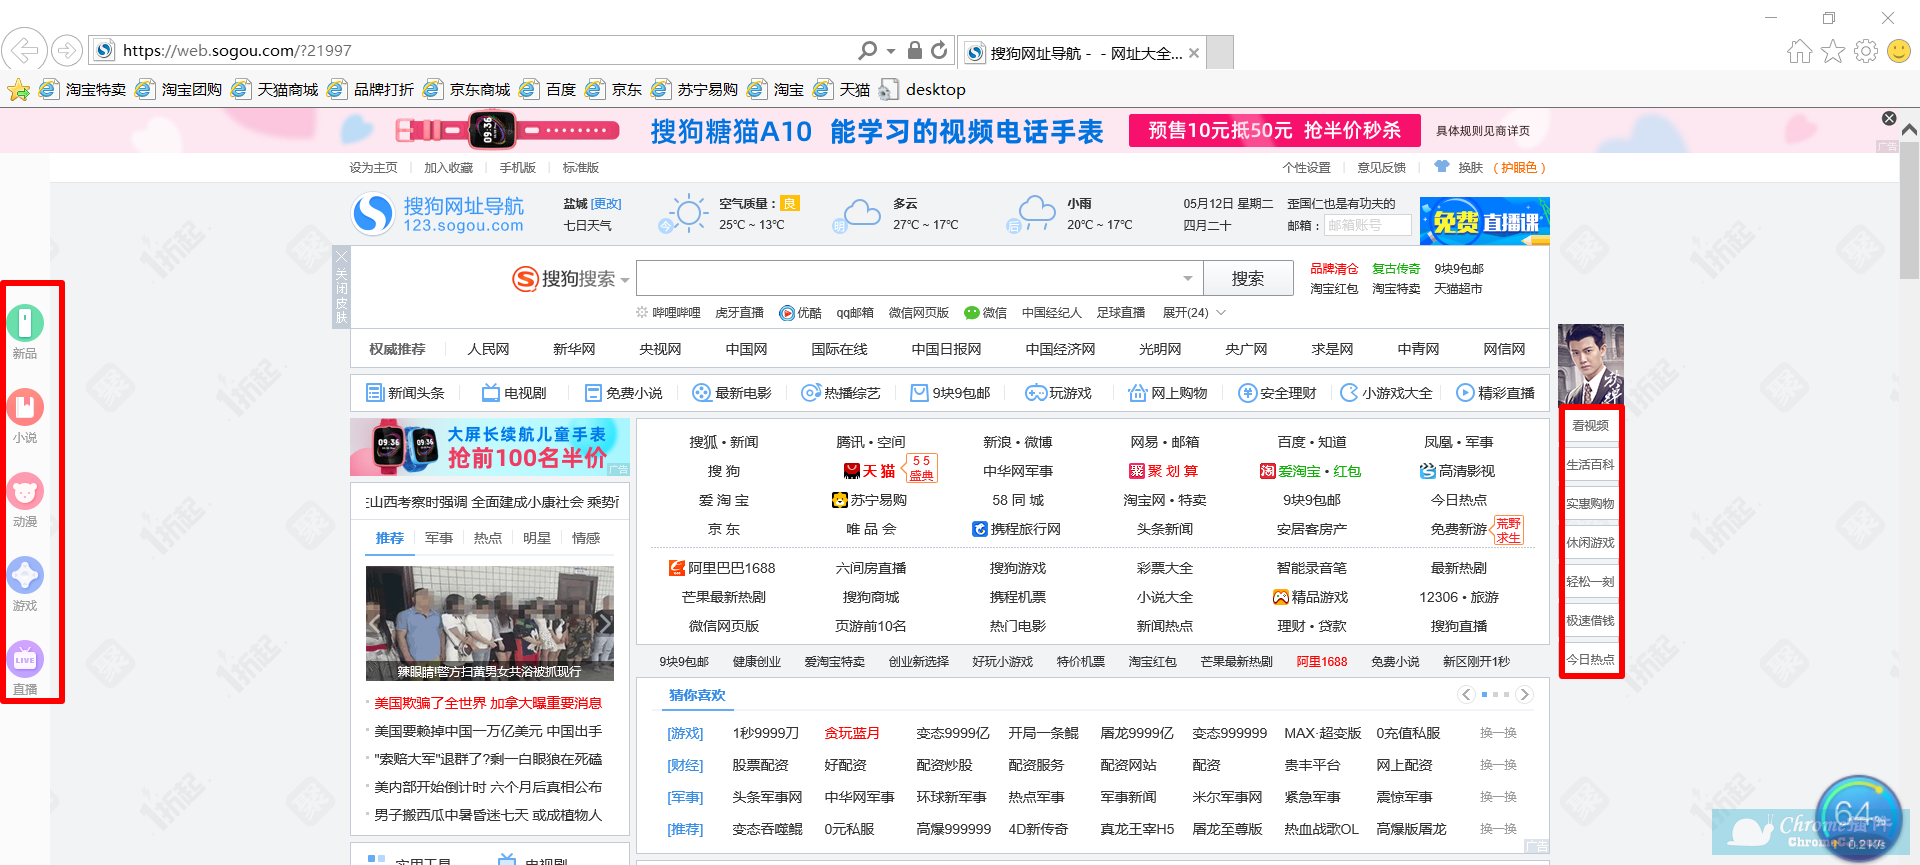Expand the quick links 展开(24)
This screenshot has width=1920, height=865.
1194,313
